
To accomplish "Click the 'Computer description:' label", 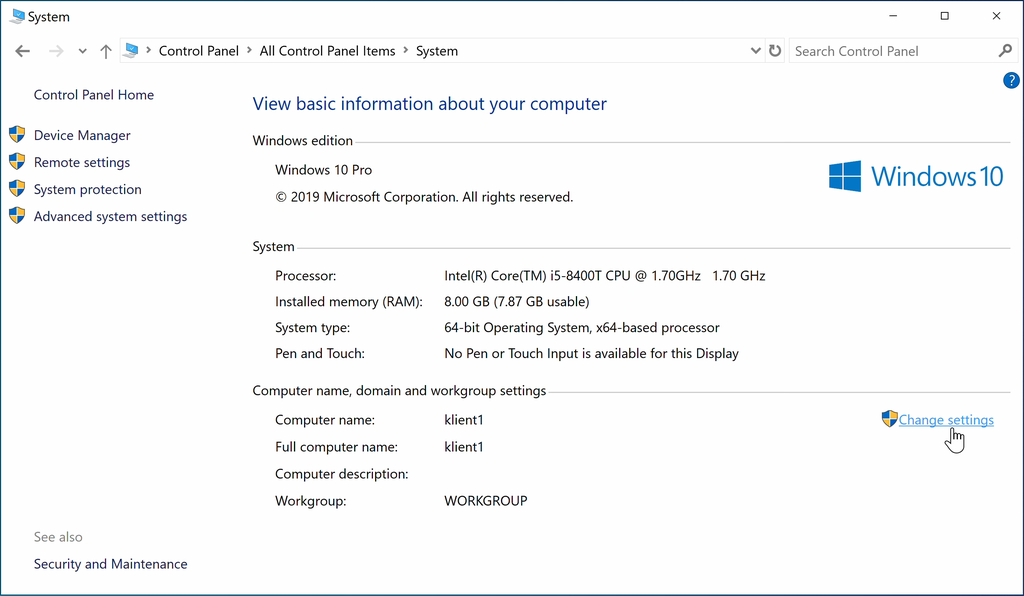I will [342, 474].
